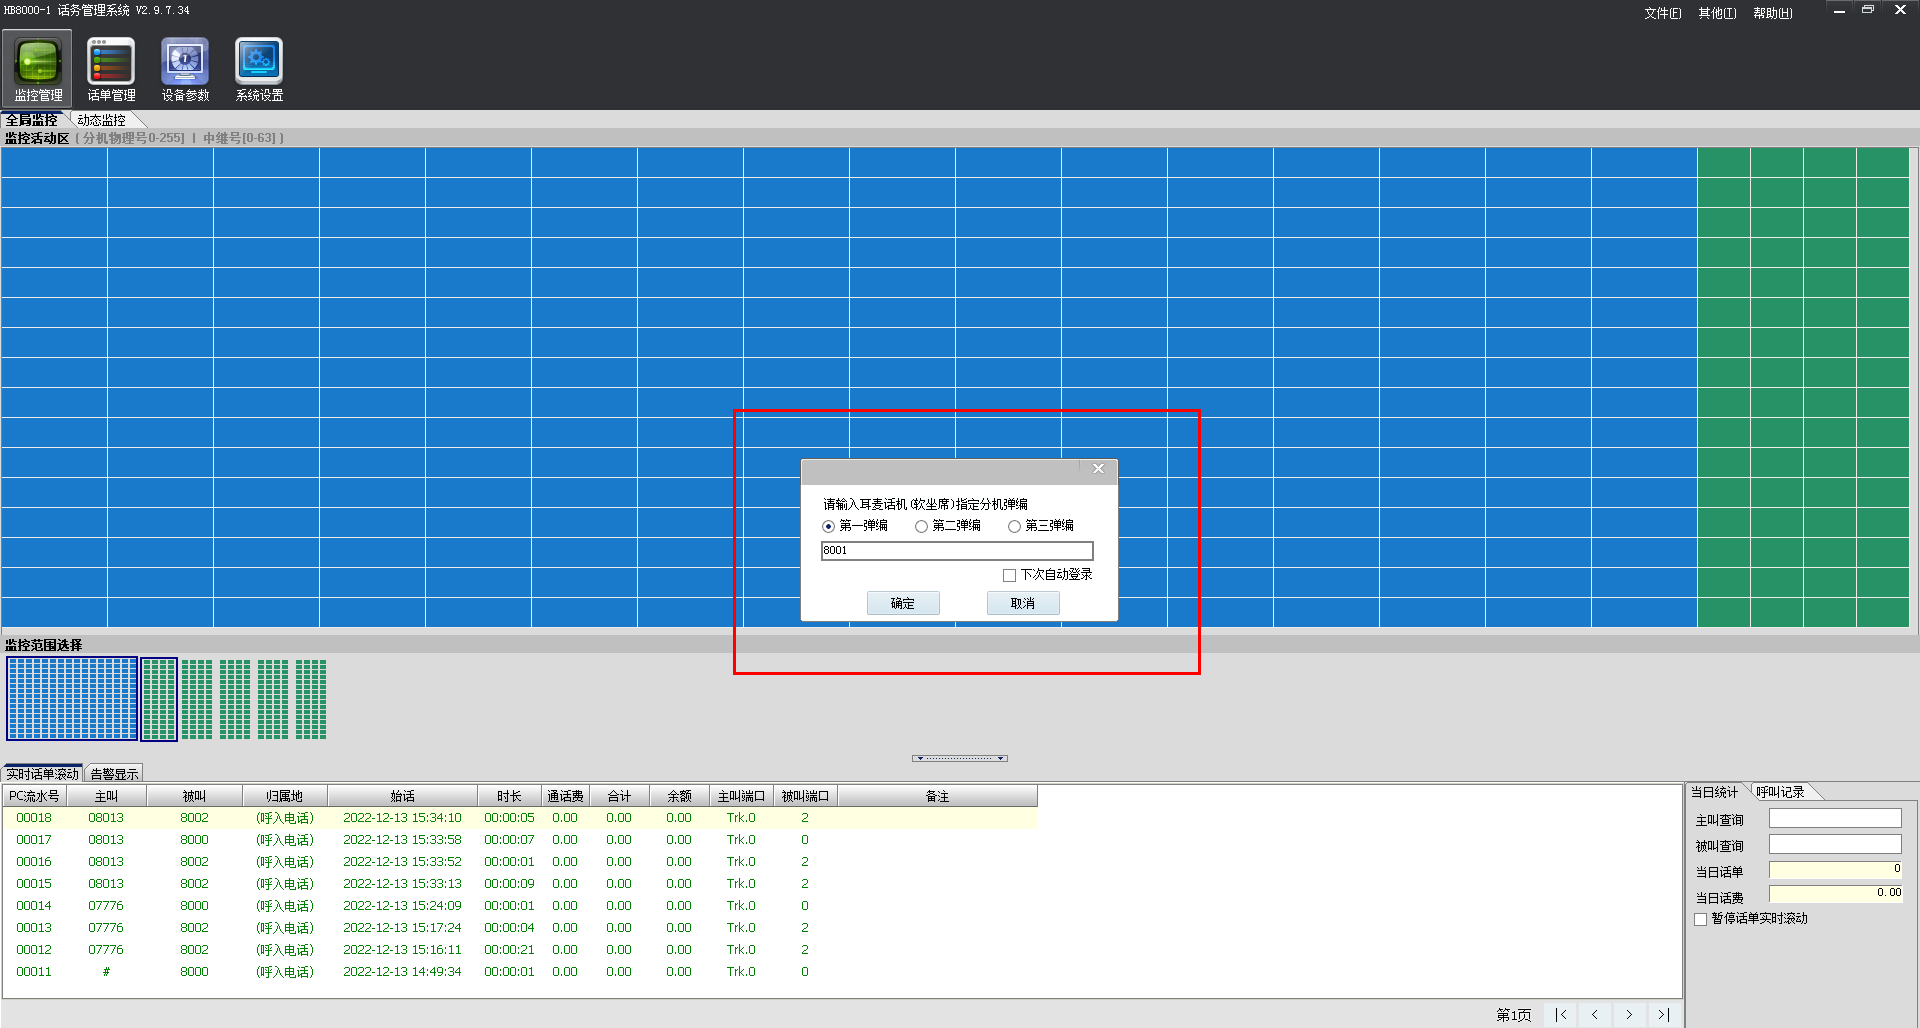This screenshot has width=1920, height=1028.
Task: Open the 文件 menu
Action: 1662,13
